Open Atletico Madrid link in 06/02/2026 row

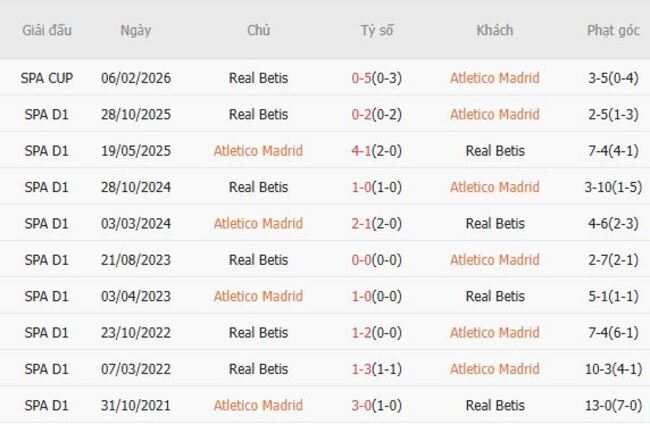click(494, 78)
